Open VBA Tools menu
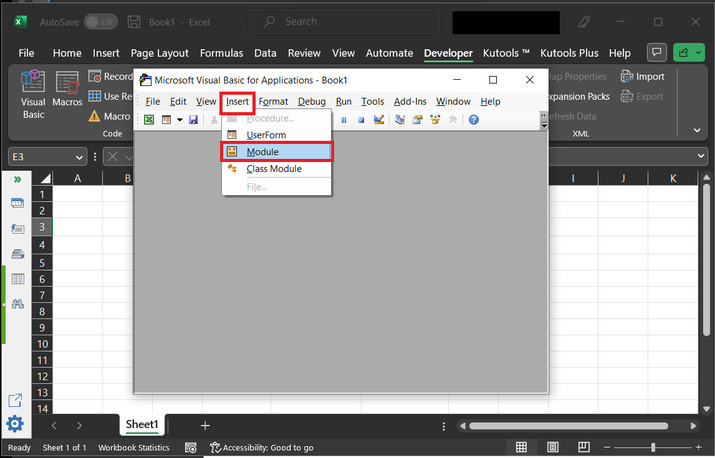The width and height of the screenshot is (715, 458). point(373,102)
